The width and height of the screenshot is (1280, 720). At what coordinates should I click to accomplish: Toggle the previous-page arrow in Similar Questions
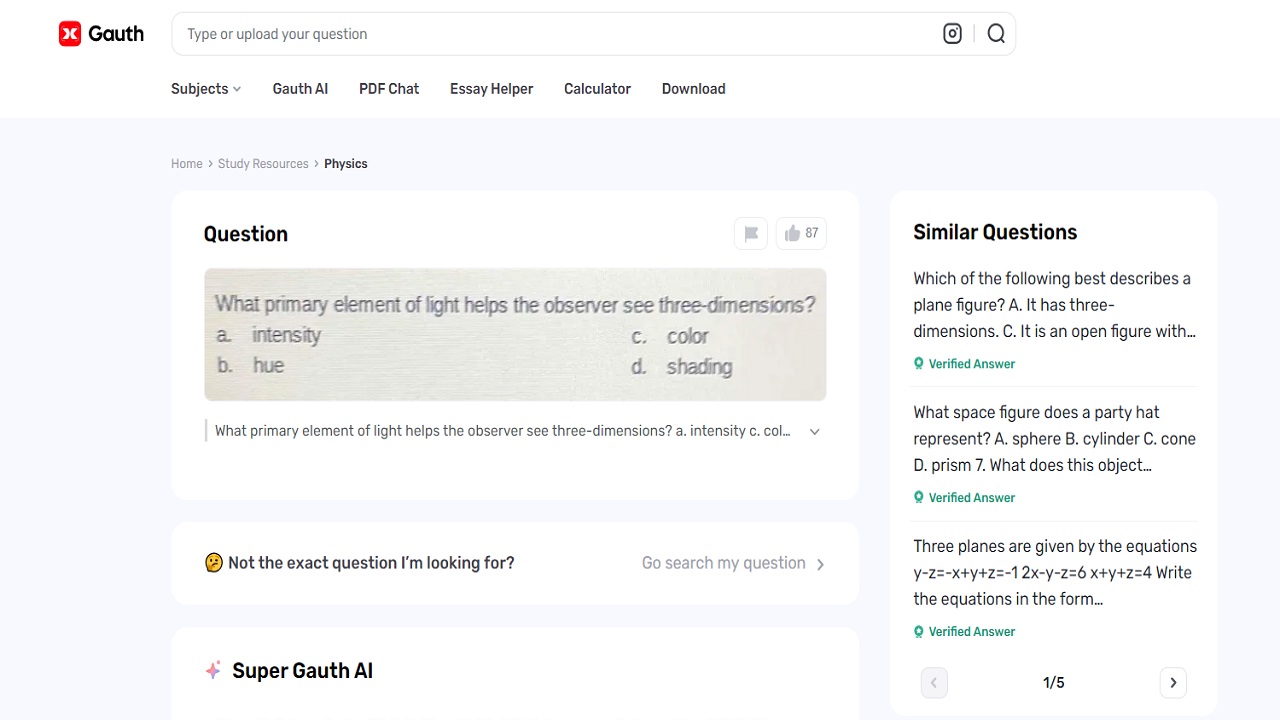[934, 682]
